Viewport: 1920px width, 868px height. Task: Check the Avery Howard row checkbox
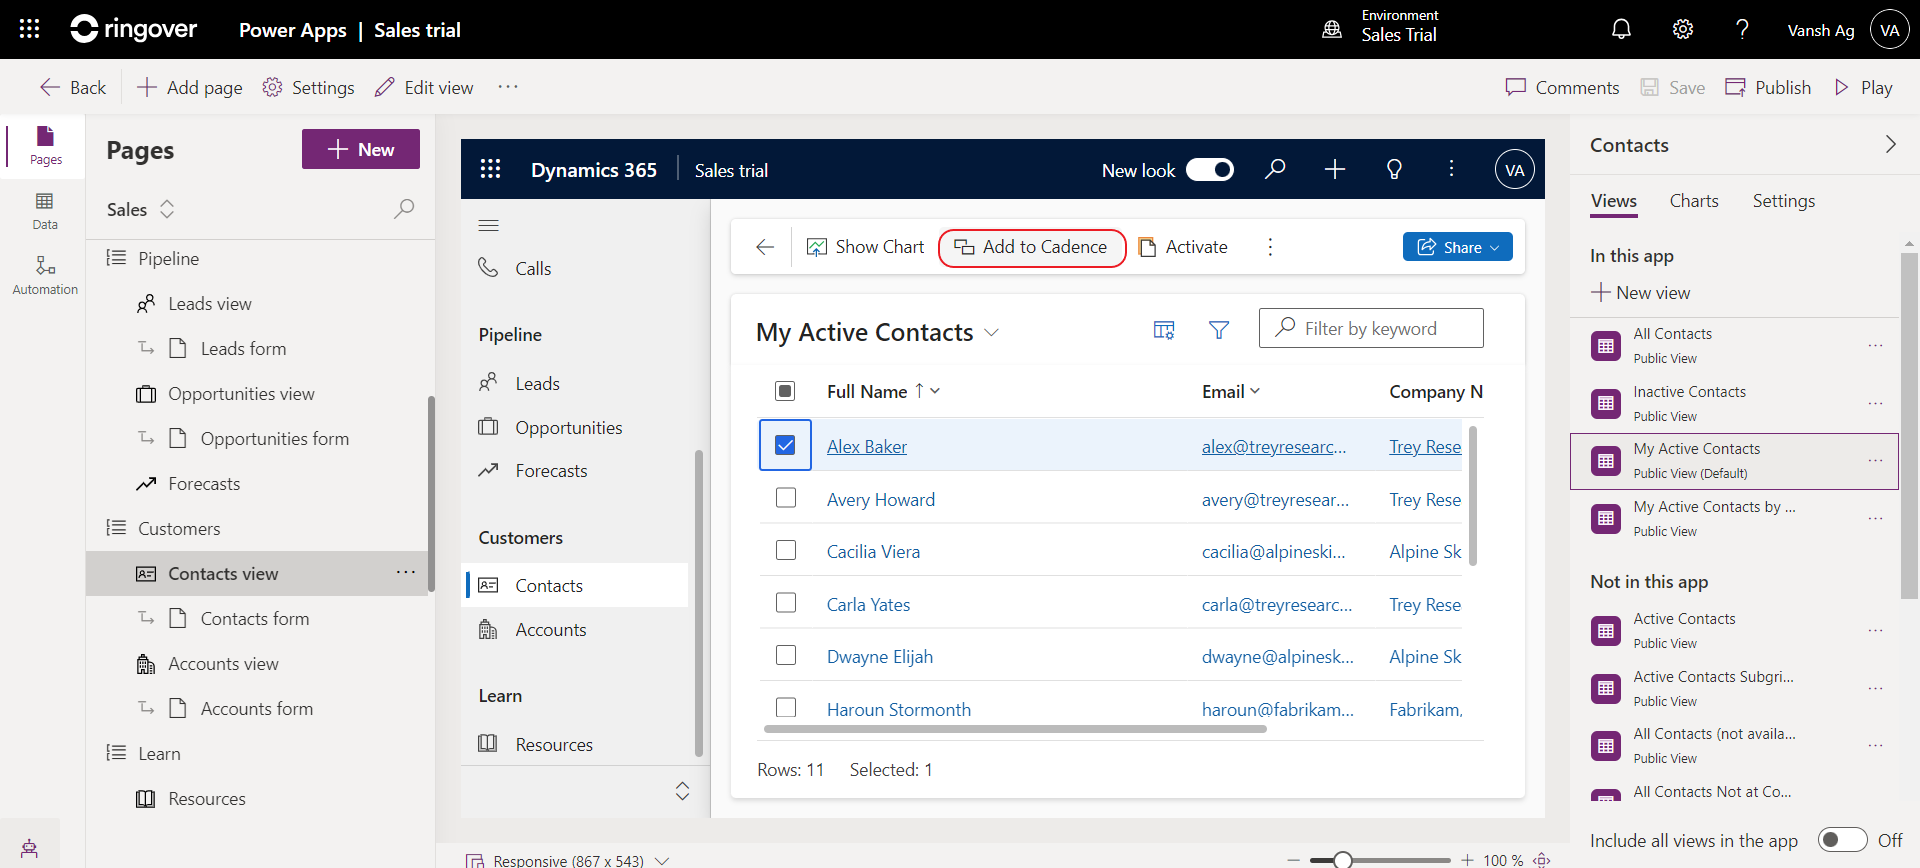click(786, 498)
